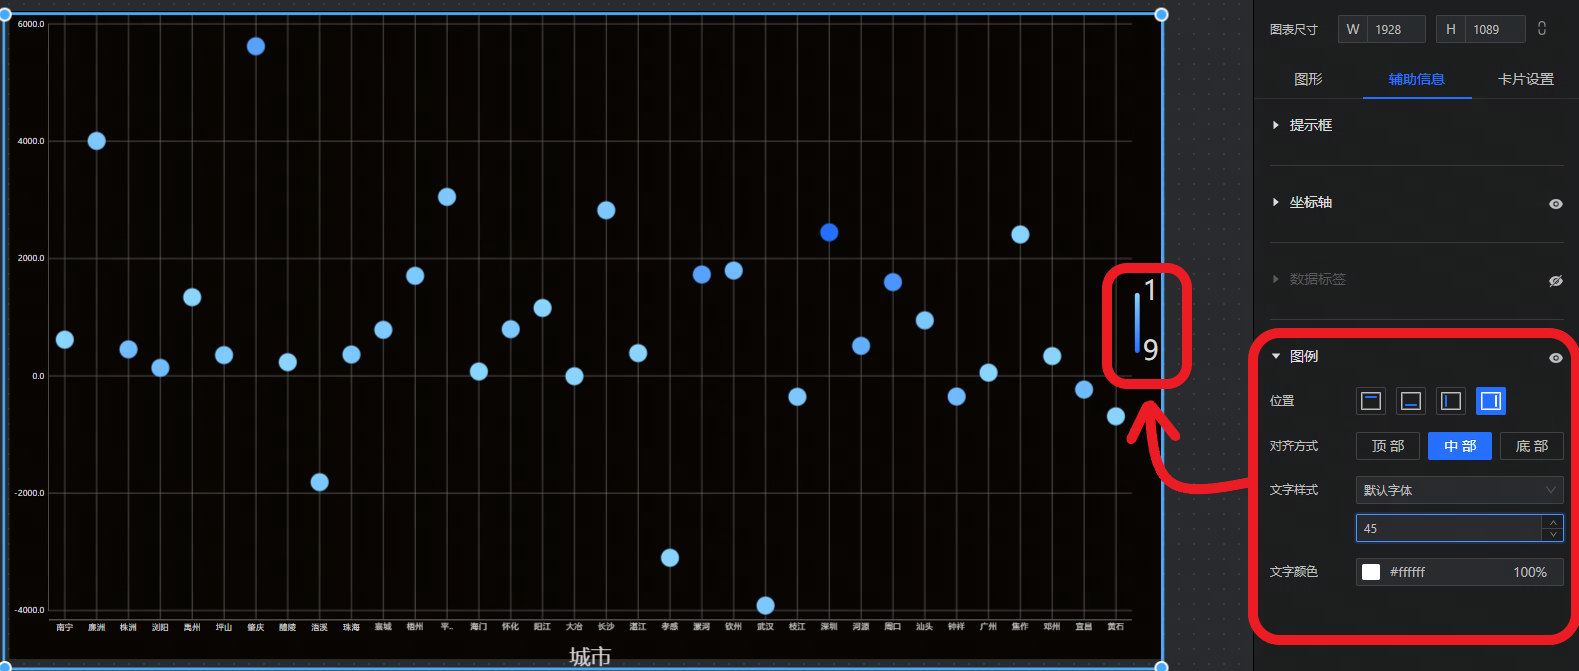
Task: Open the white 文字颜色 color swatch
Action: click(x=1371, y=572)
